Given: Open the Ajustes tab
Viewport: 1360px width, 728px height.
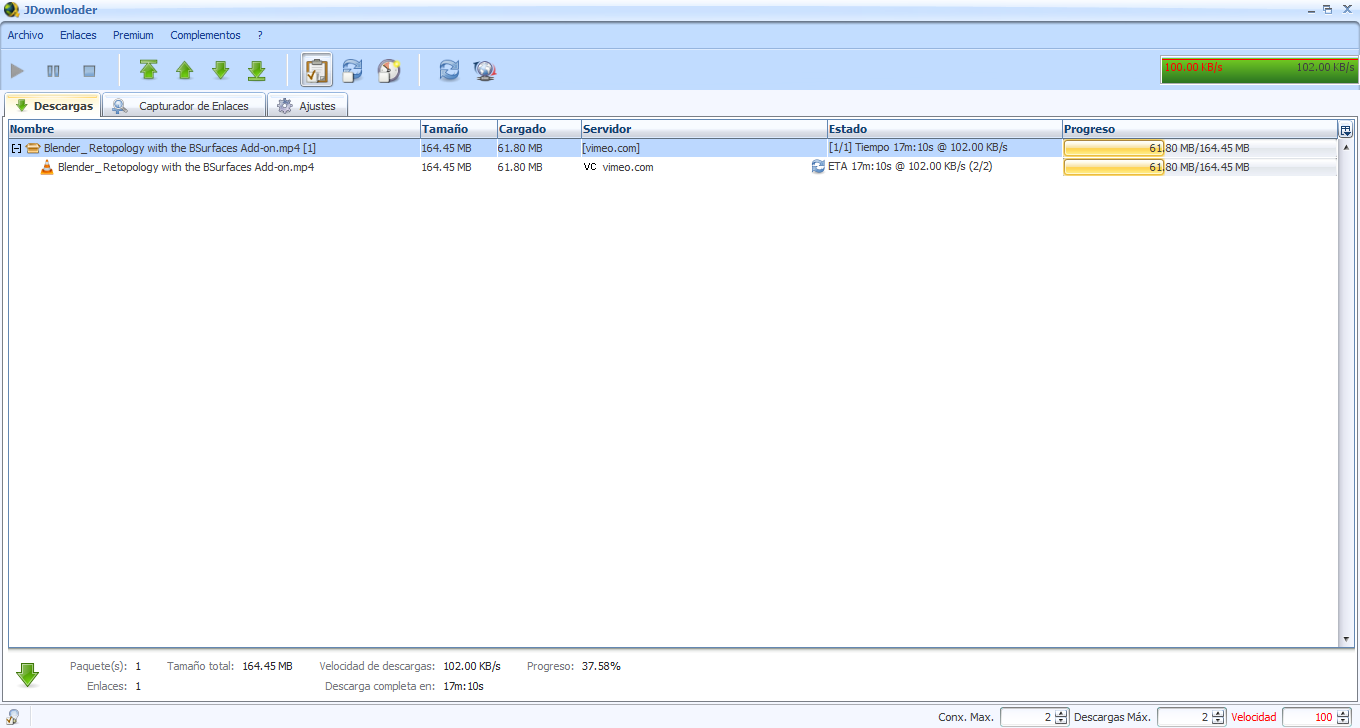Looking at the screenshot, I should (x=307, y=106).
